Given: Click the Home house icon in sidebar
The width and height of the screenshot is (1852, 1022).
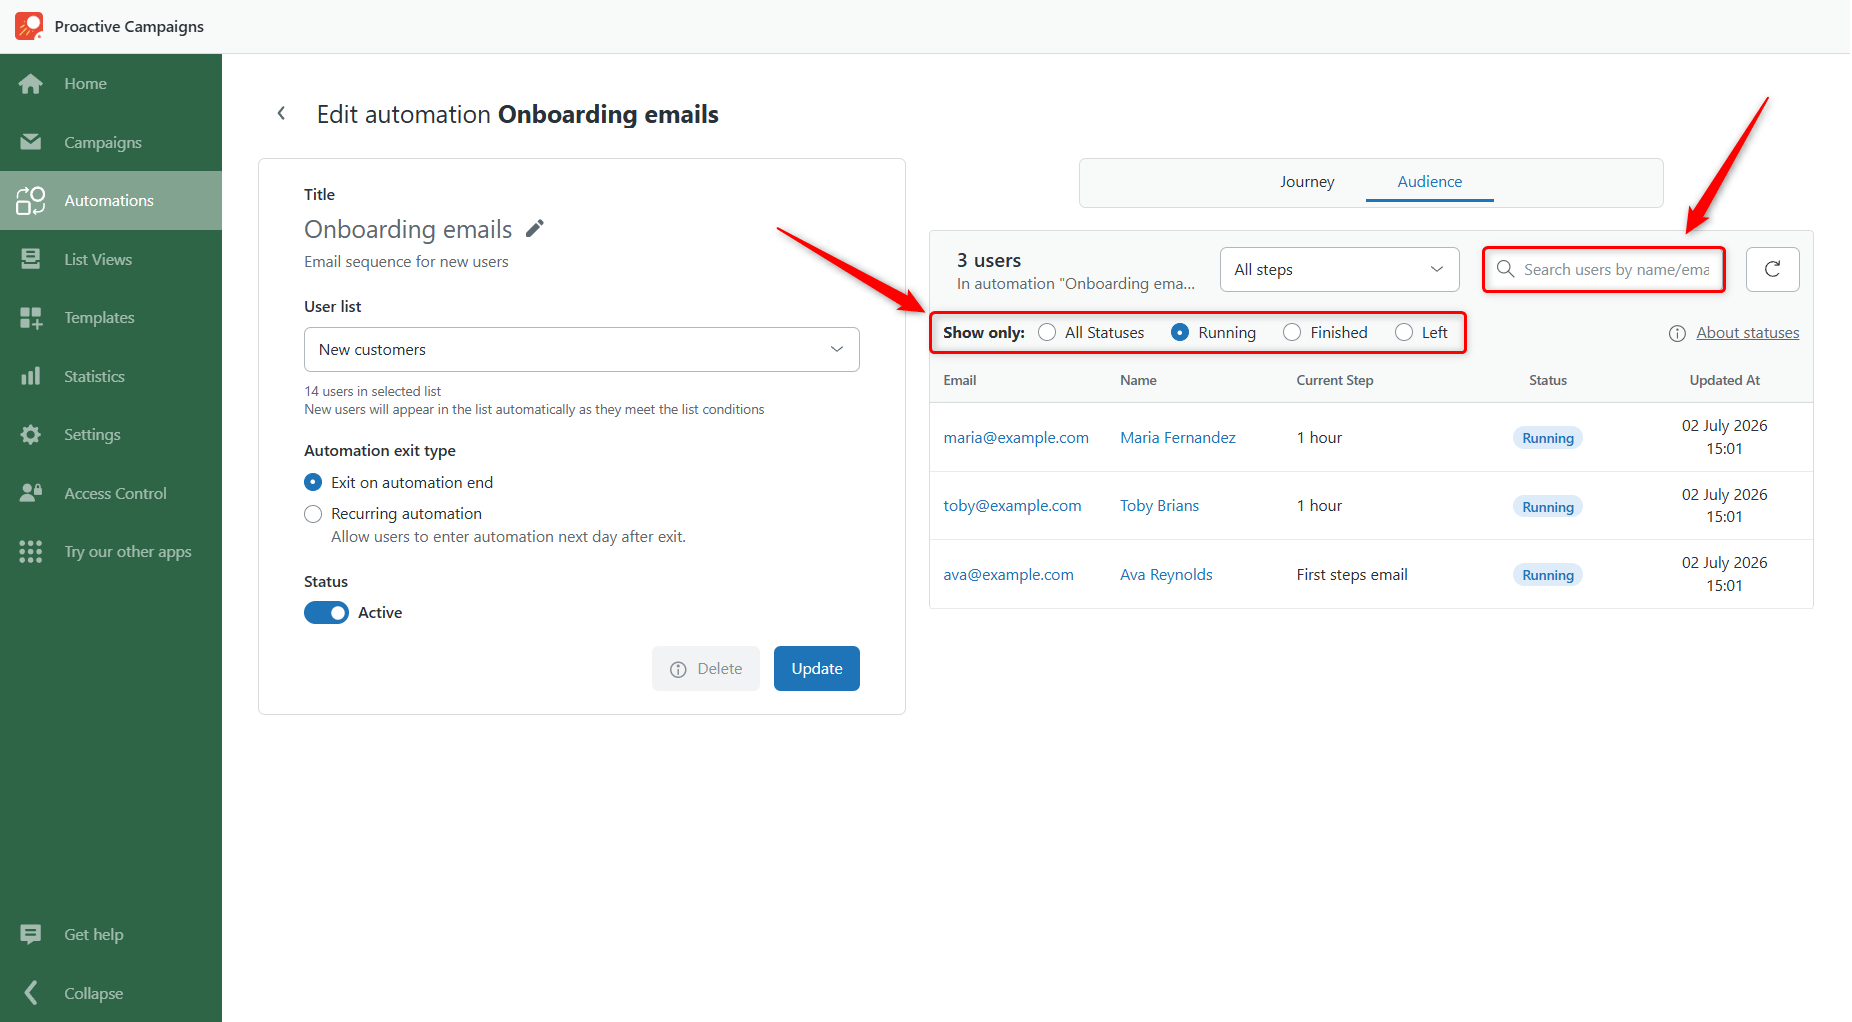Looking at the screenshot, I should [31, 84].
